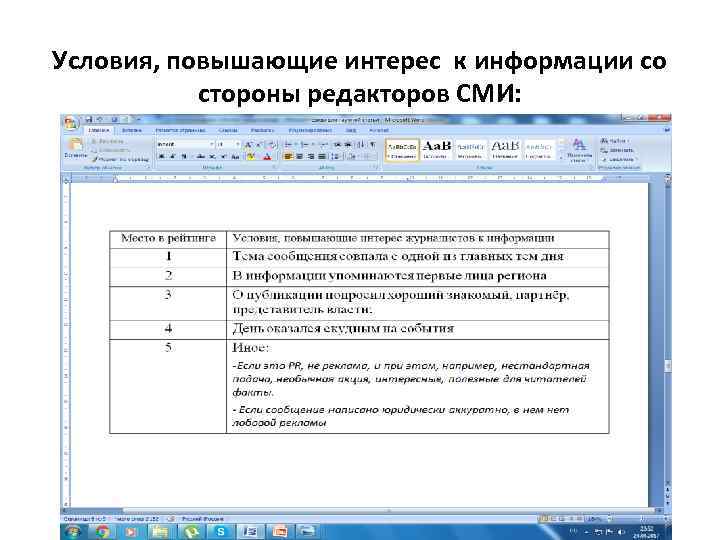720x540 pixels.
Task: Open the Change Styles button
Action: pos(579,151)
